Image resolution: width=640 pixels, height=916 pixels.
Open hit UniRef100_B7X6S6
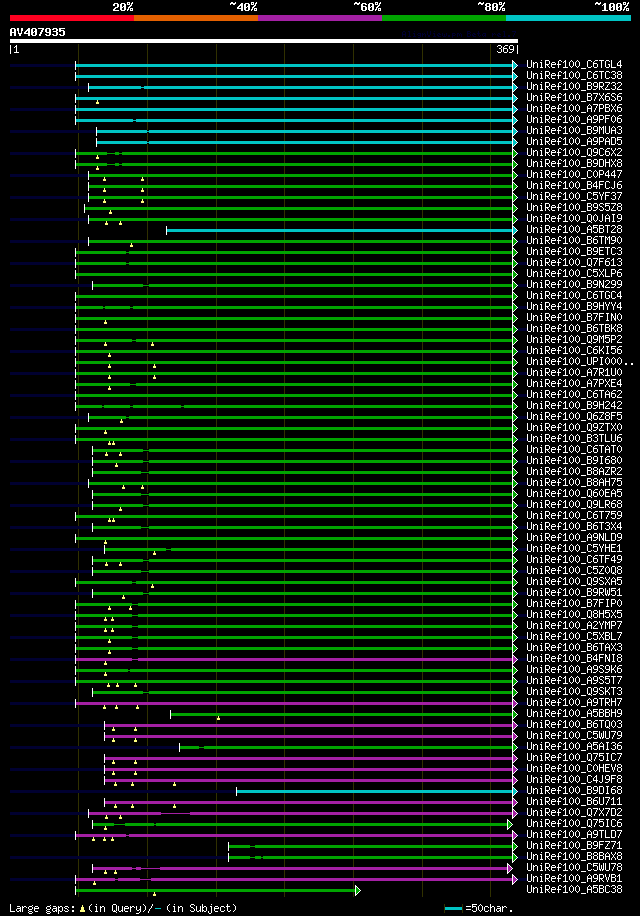[574, 98]
